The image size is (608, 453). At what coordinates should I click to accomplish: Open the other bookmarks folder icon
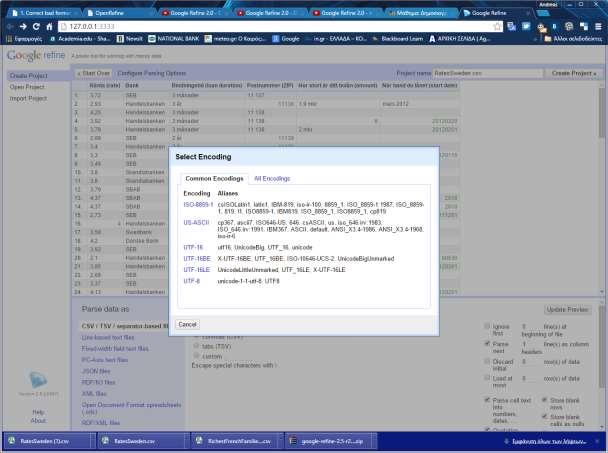click(548, 39)
